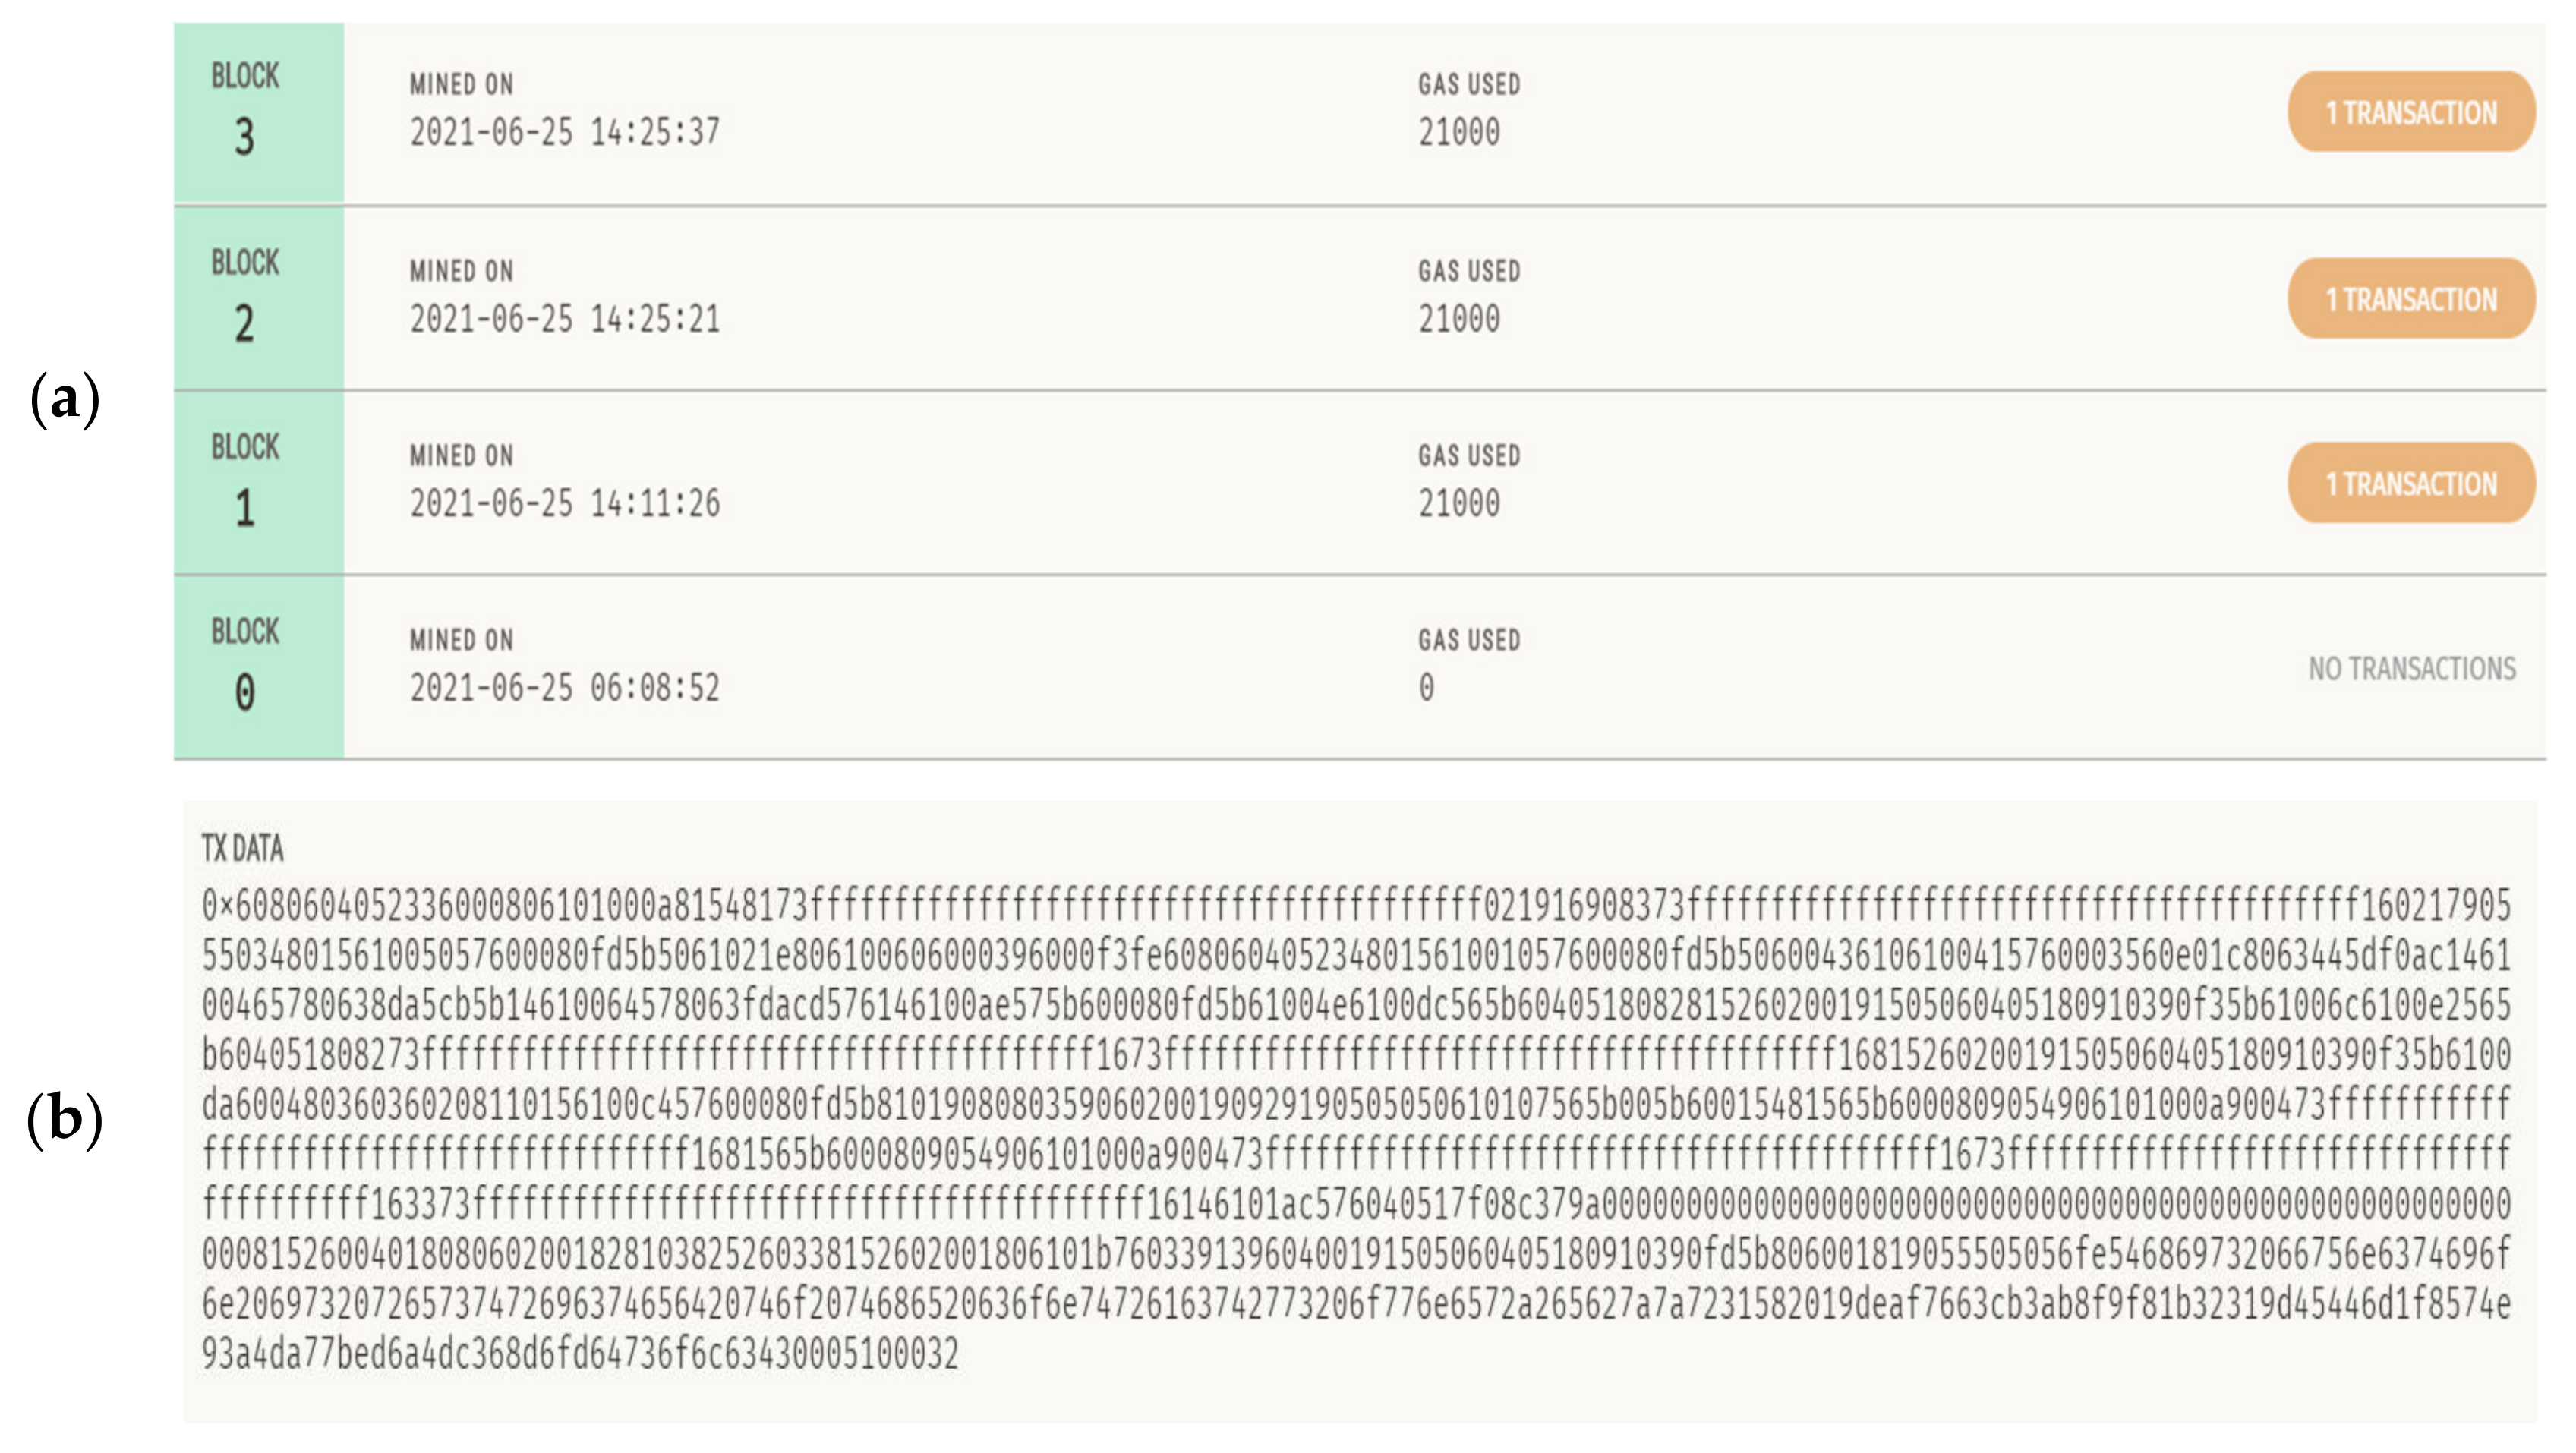Open the genesis Block 0 tile

tap(258, 667)
